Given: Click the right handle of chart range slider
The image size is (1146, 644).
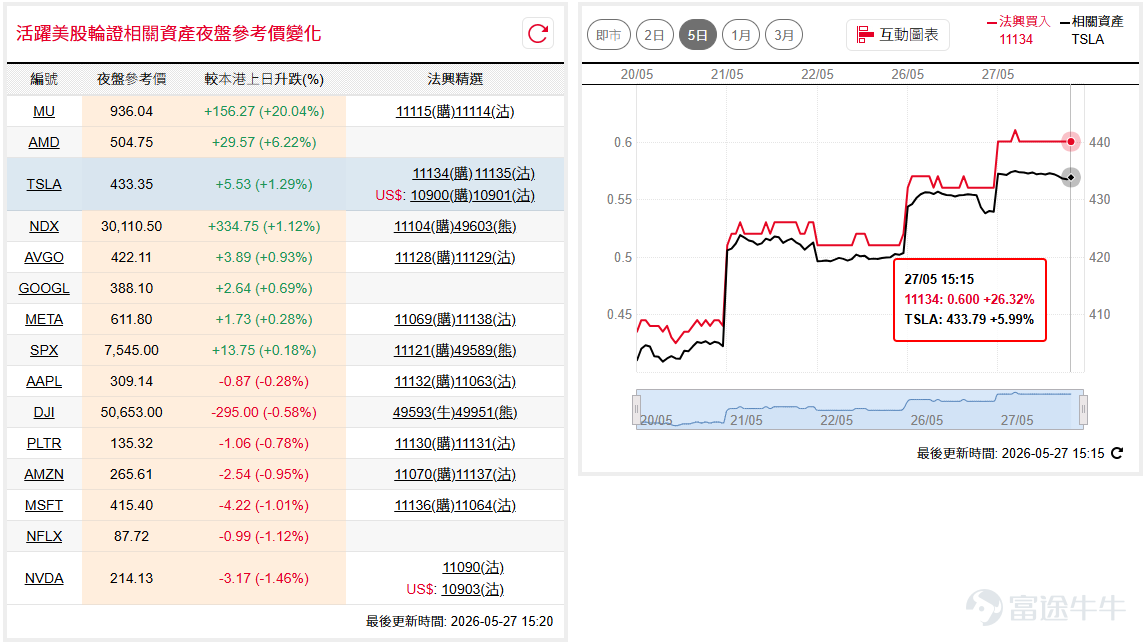Looking at the screenshot, I should [1083, 409].
